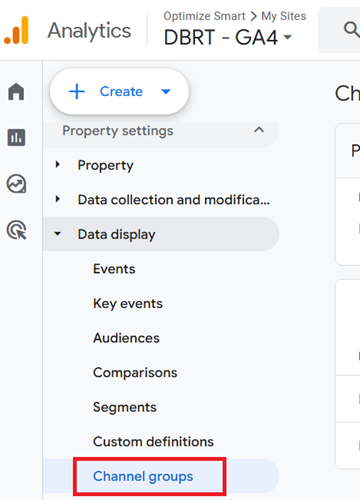
Task: Open the Segments page
Action: click(x=125, y=407)
